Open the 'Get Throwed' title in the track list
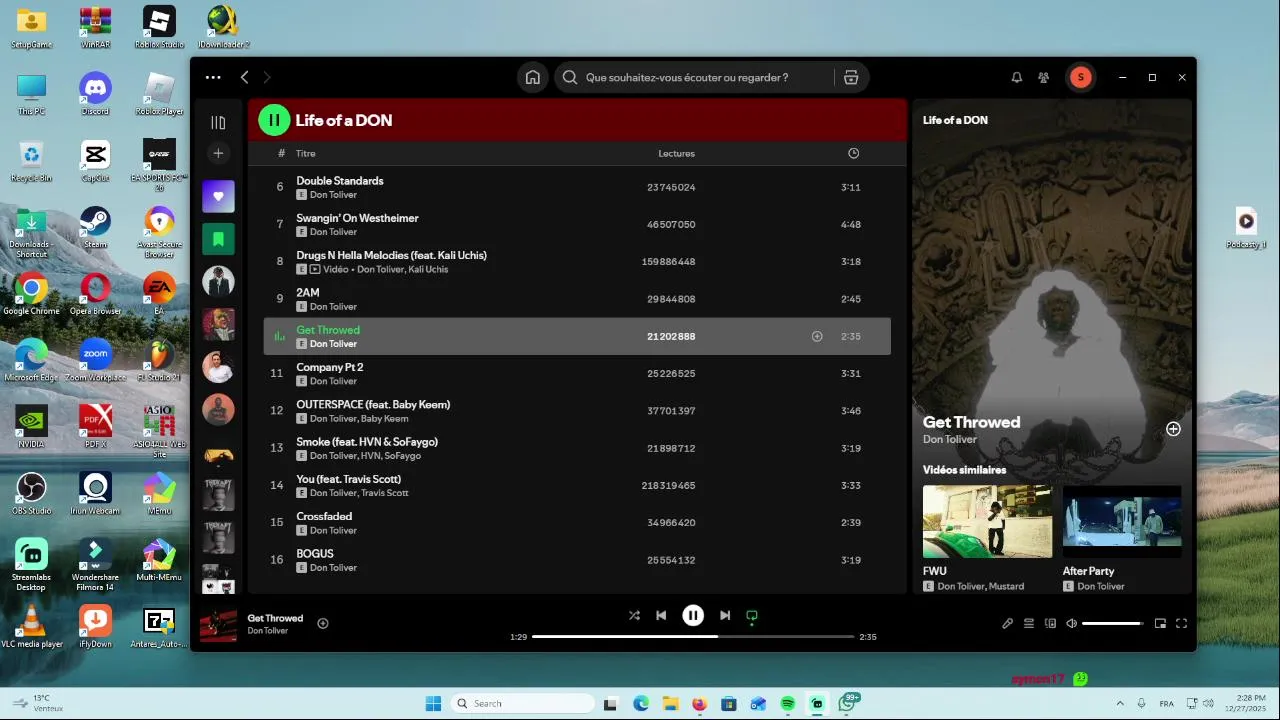The width and height of the screenshot is (1280, 720). coord(328,330)
